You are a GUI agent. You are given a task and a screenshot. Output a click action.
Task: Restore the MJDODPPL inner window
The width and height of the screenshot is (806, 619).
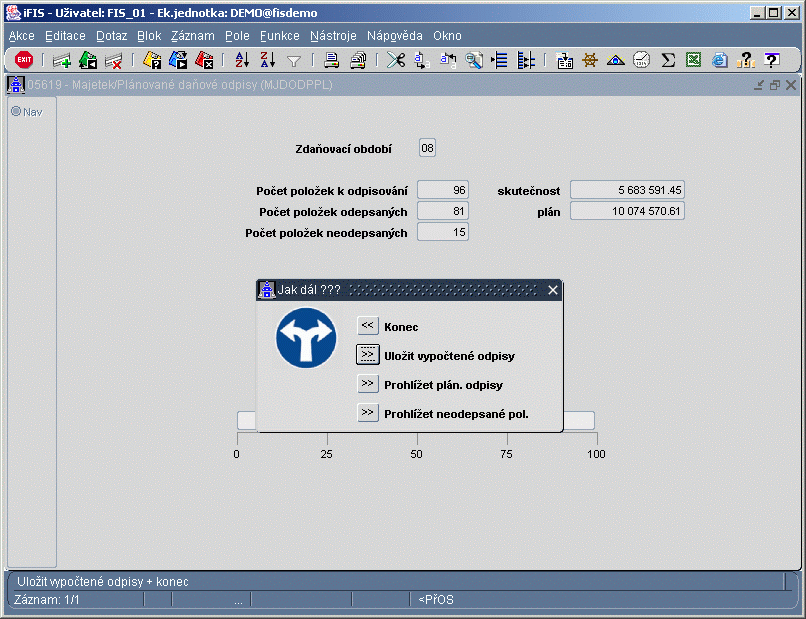[x=775, y=85]
